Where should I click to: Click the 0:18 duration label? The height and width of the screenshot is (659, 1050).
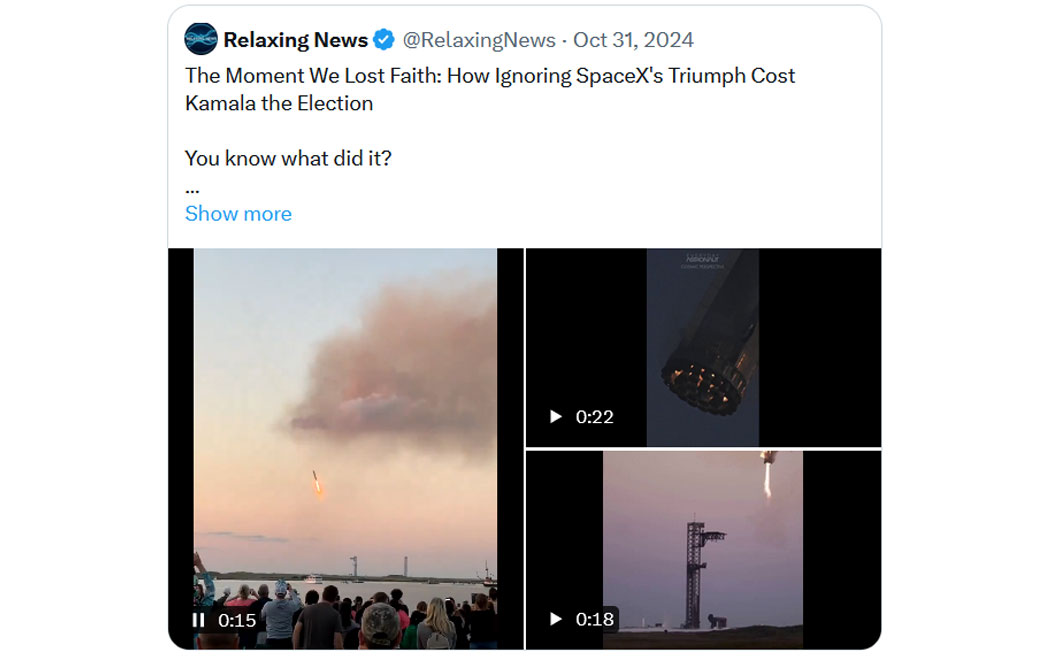point(595,619)
